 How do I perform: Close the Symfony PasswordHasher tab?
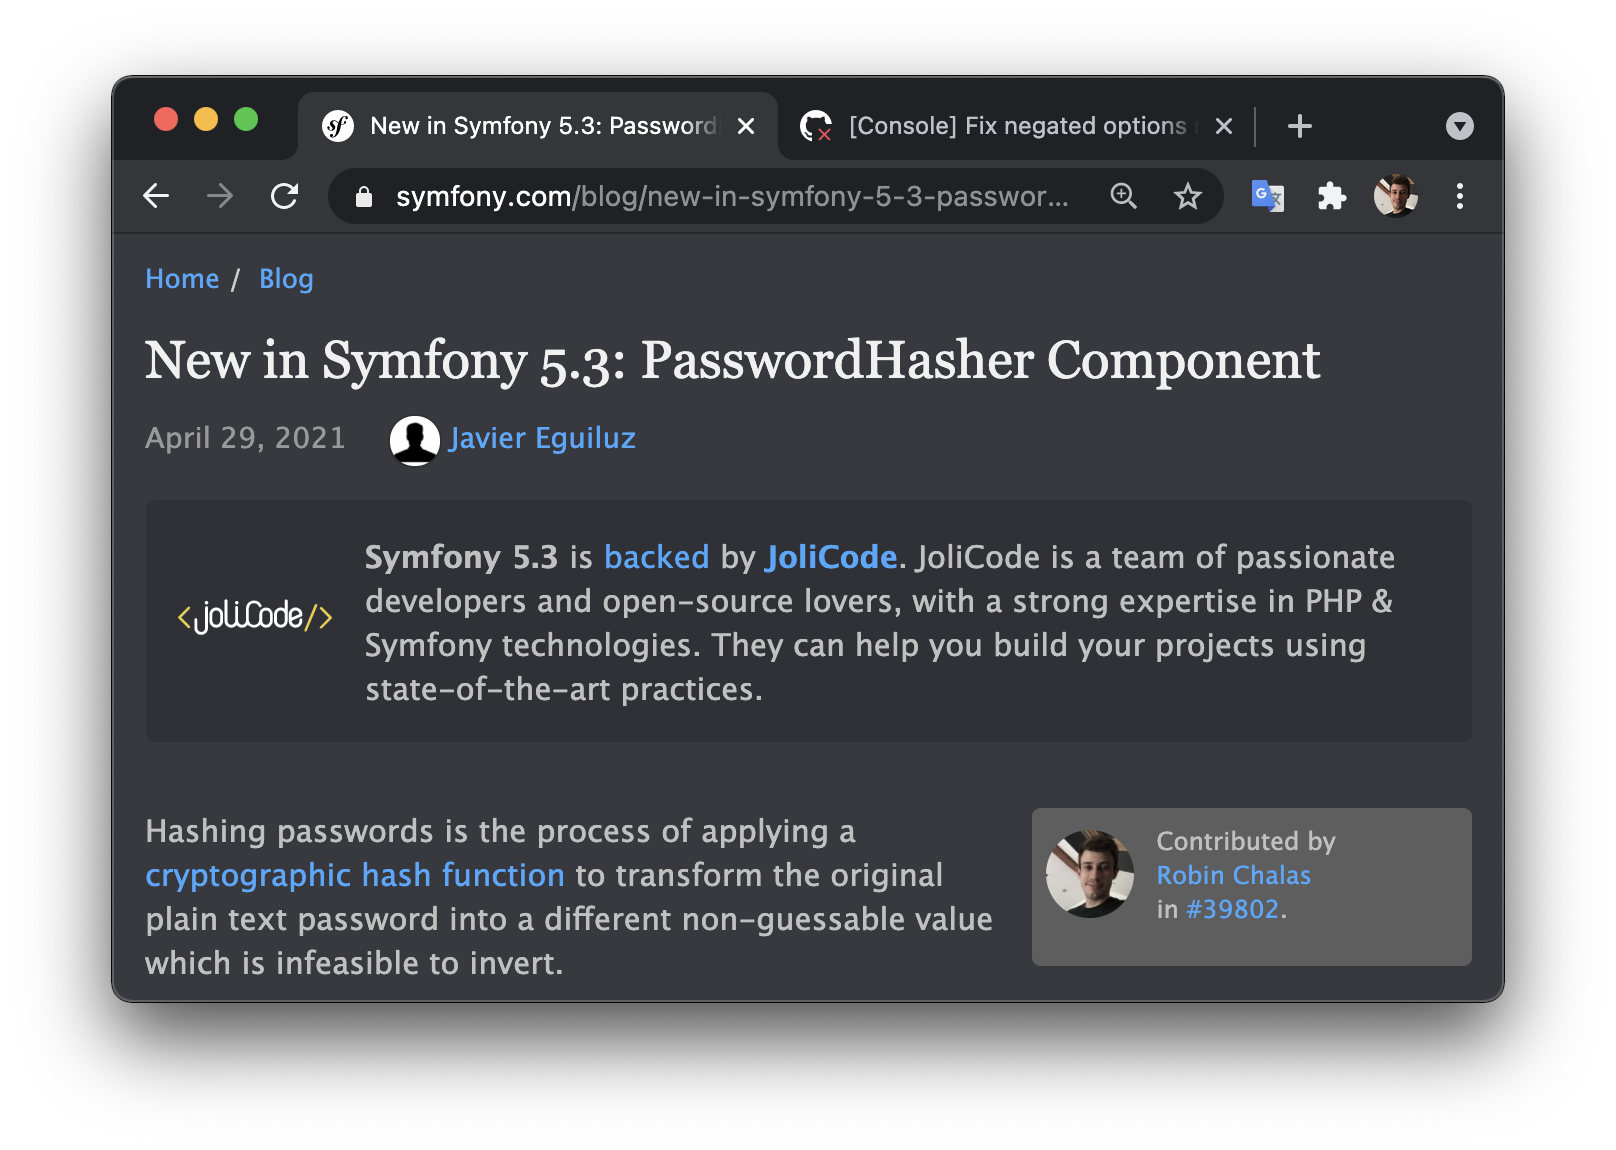tap(746, 126)
